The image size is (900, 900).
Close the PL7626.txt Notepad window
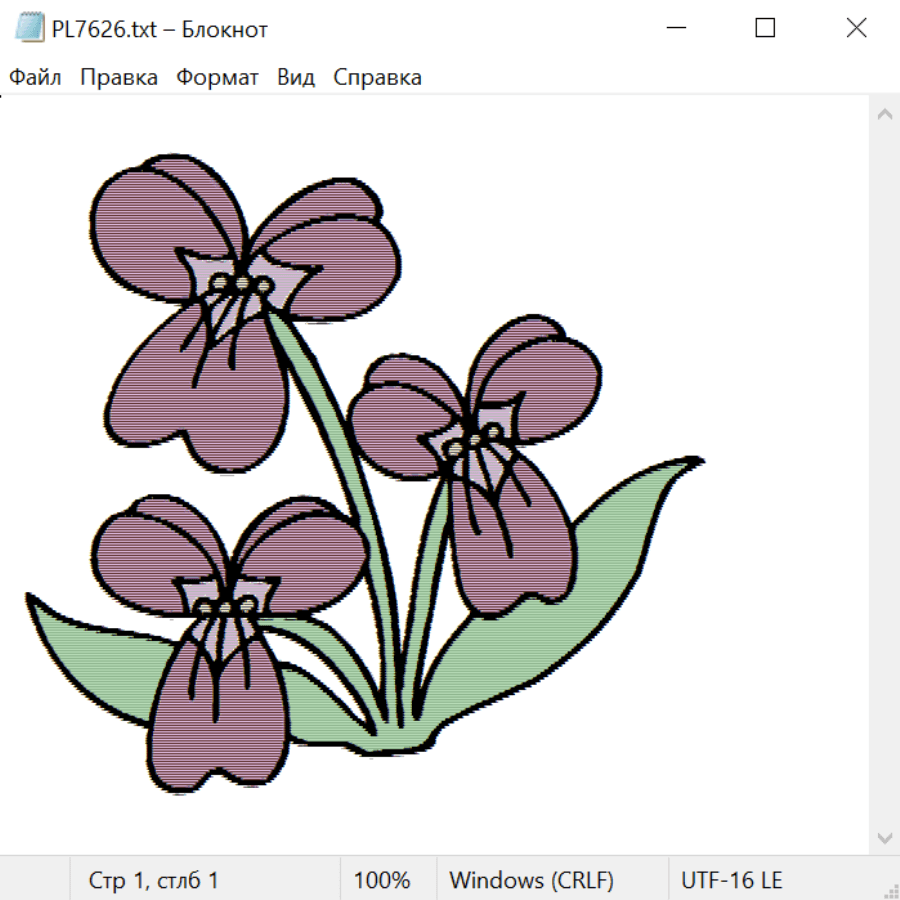click(x=856, y=29)
